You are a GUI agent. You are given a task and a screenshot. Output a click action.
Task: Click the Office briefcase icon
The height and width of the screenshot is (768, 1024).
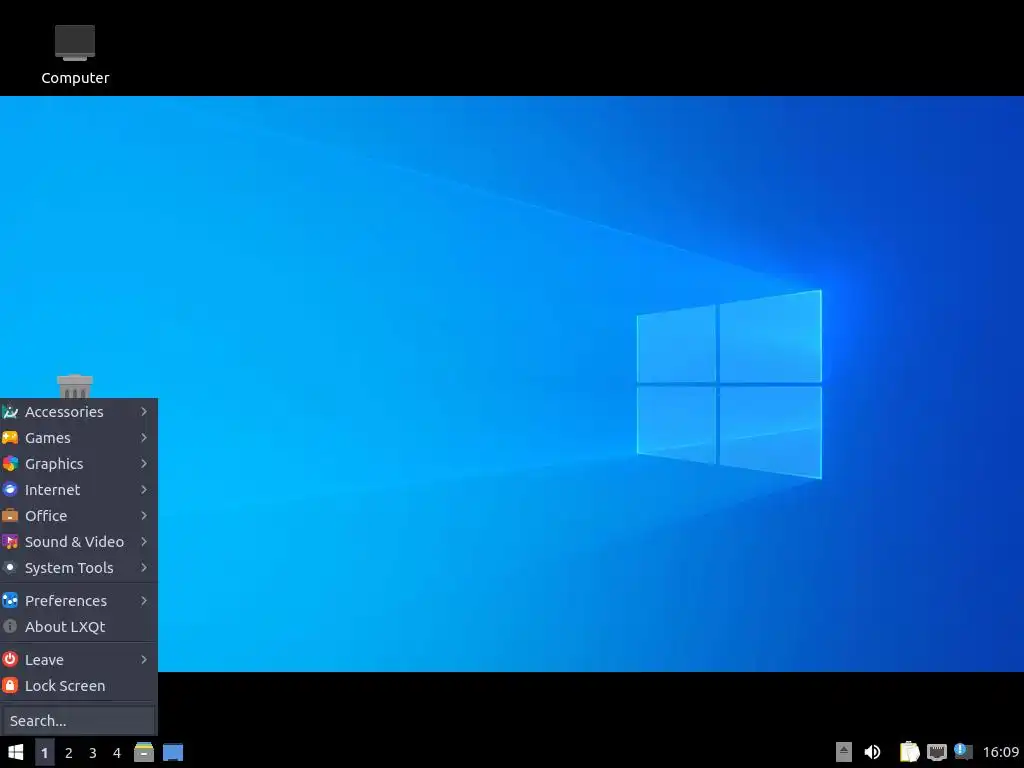[10, 516]
